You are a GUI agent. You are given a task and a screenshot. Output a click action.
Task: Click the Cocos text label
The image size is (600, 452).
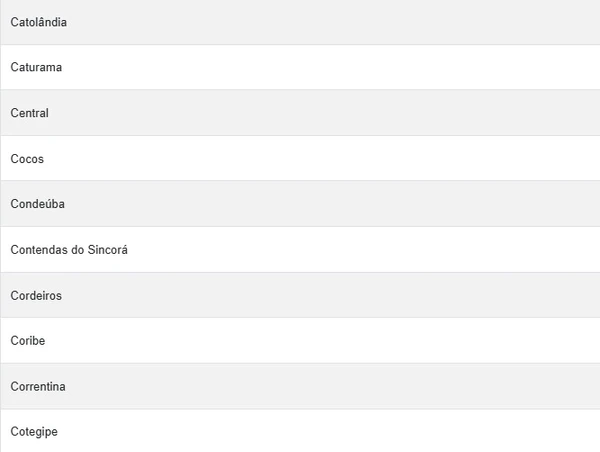(x=27, y=159)
